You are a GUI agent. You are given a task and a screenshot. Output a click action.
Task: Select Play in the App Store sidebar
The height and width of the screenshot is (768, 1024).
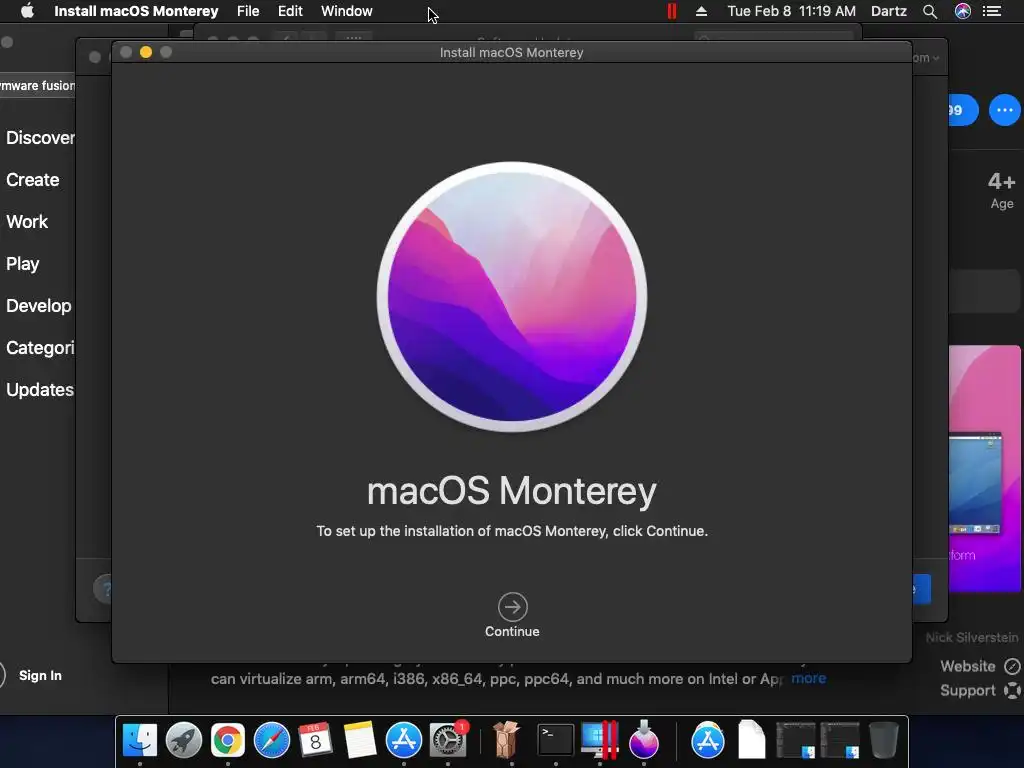point(23,264)
